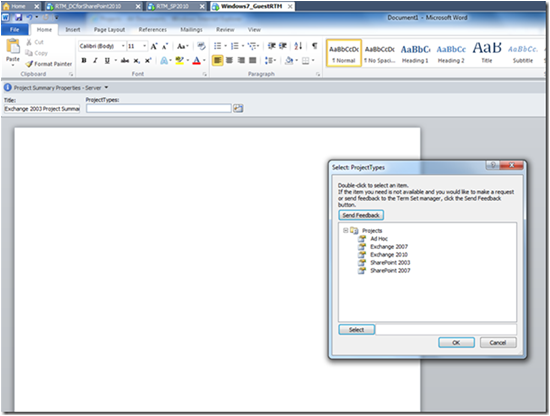Click the Save icon in Quick Access Toolbar
Viewport: 550px width, 416px height.
pyautogui.click(x=18, y=17)
